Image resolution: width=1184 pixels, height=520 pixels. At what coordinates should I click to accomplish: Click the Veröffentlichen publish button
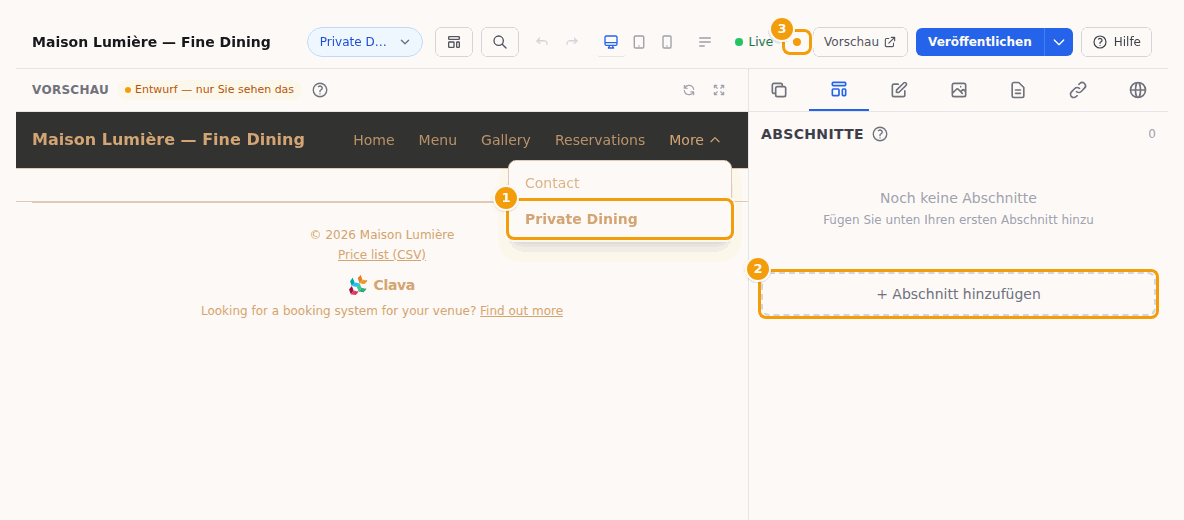[x=980, y=42]
